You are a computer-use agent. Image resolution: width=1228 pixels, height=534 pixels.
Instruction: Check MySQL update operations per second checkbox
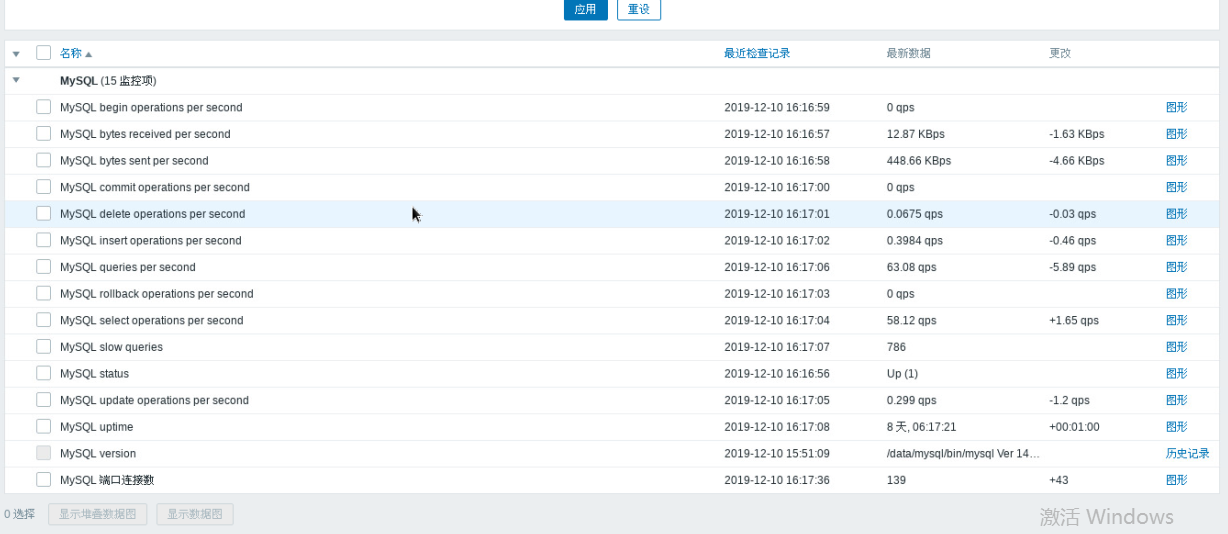(43, 400)
